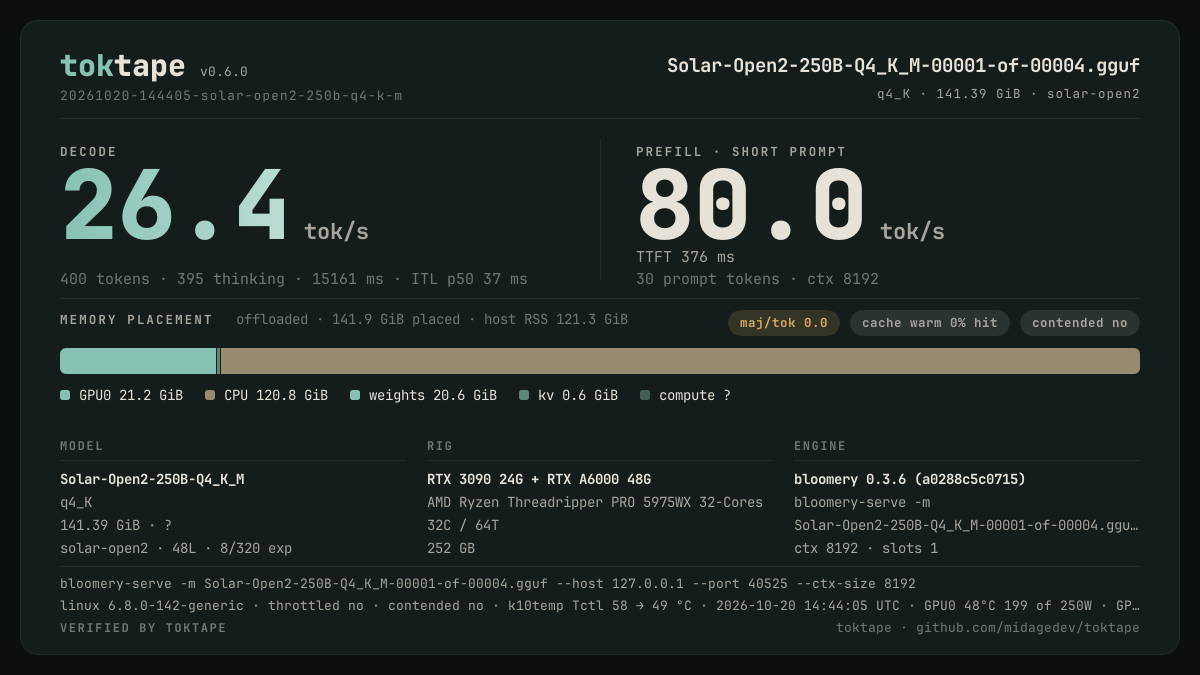The image size is (1200, 675).
Task: Click the VERIFIED BY TOKTAPE label
Action: 143,628
